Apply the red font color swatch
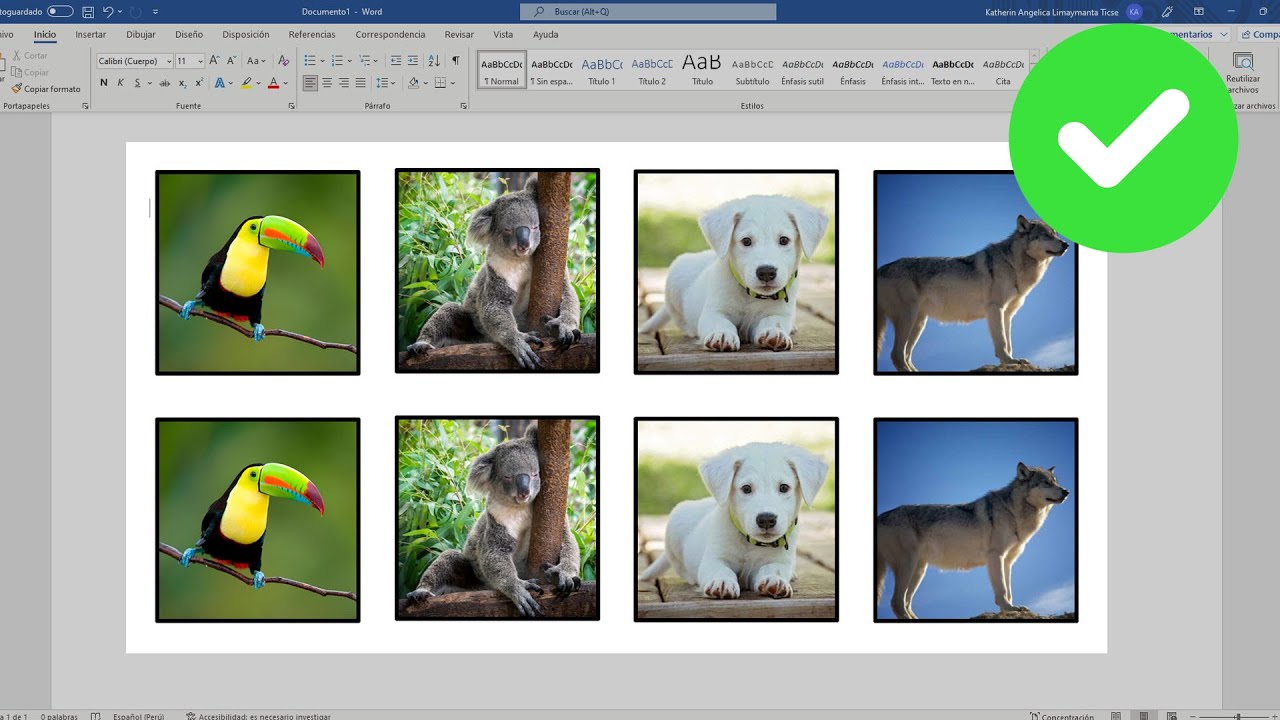The image size is (1280, 720). (x=273, y=83)
